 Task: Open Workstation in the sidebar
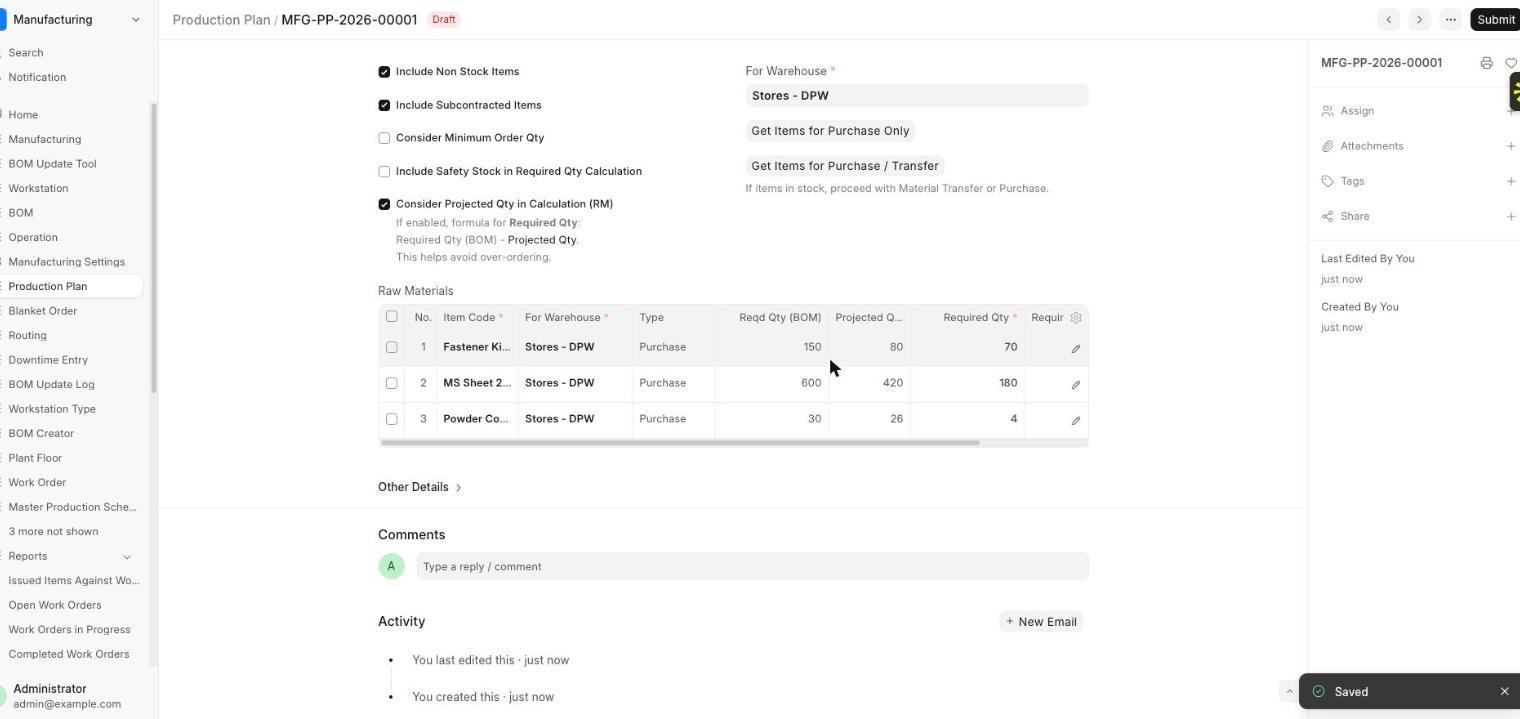click(38, 188)
